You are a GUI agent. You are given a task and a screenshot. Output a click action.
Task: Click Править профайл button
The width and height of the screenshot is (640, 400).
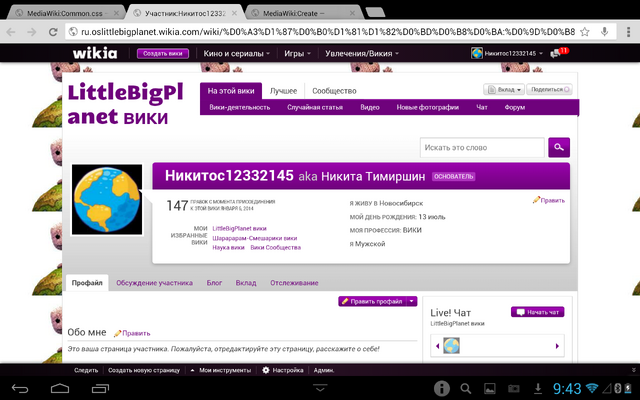(x=372, y=301)
